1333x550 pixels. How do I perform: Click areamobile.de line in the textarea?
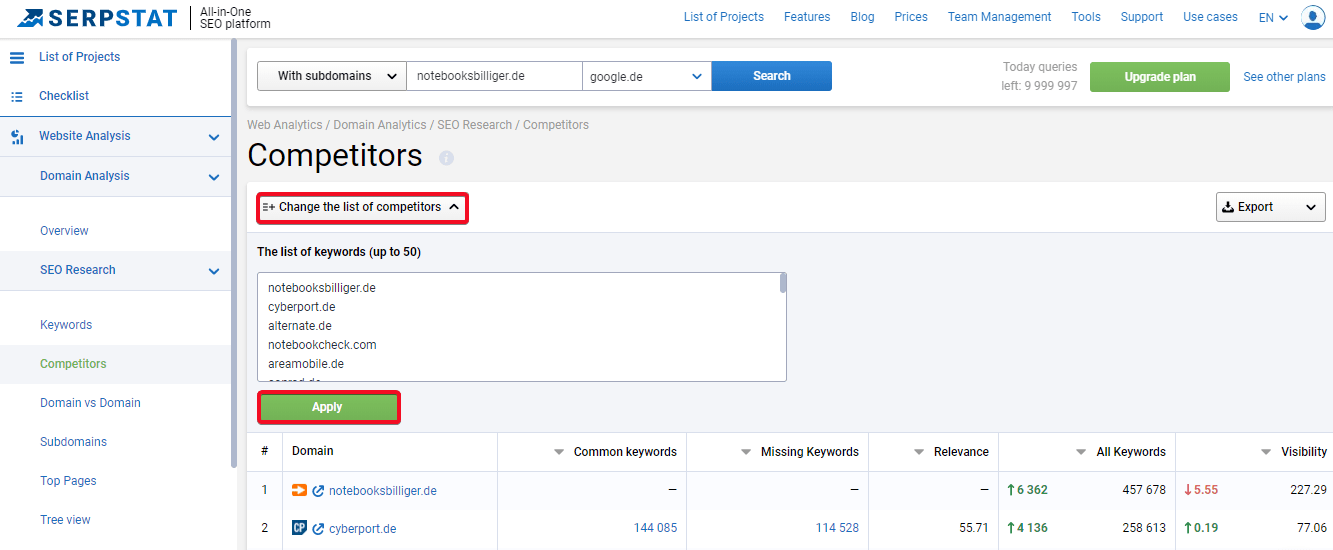(x=306, y=364)
